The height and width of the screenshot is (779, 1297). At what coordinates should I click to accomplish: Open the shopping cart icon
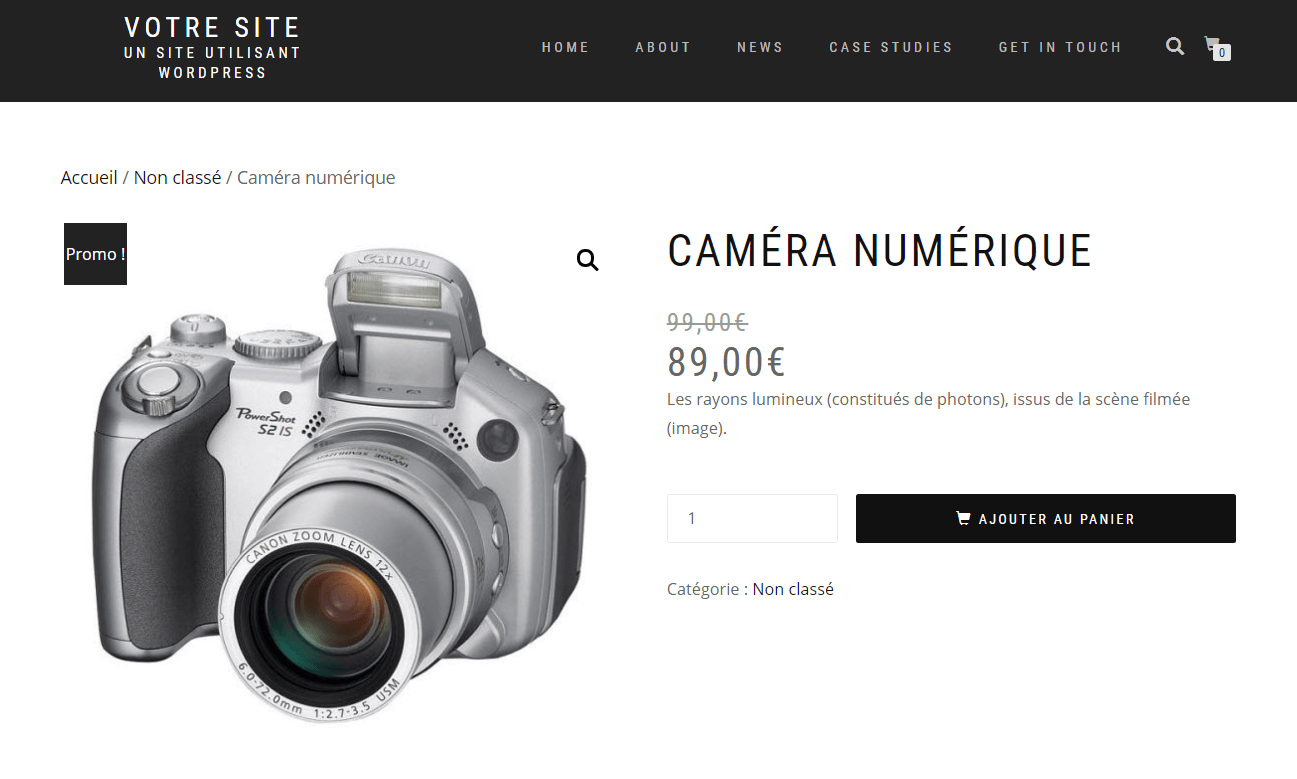point(1212,44)
